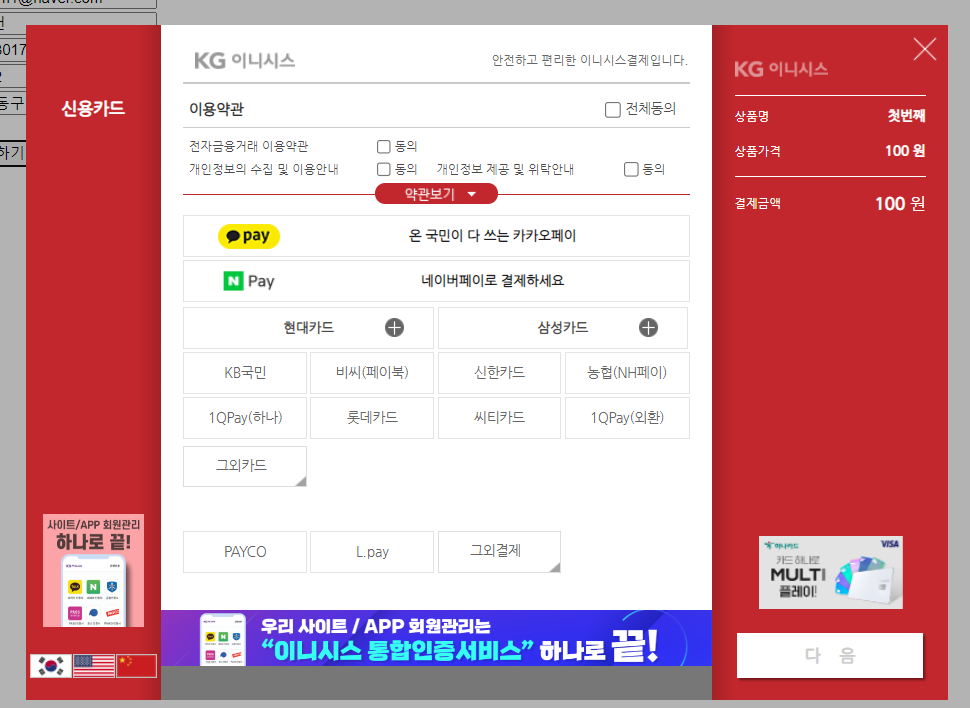Open the 그외카드 more cards list
The width and height of the screenshot is (970, 708).
click(245, 466)
